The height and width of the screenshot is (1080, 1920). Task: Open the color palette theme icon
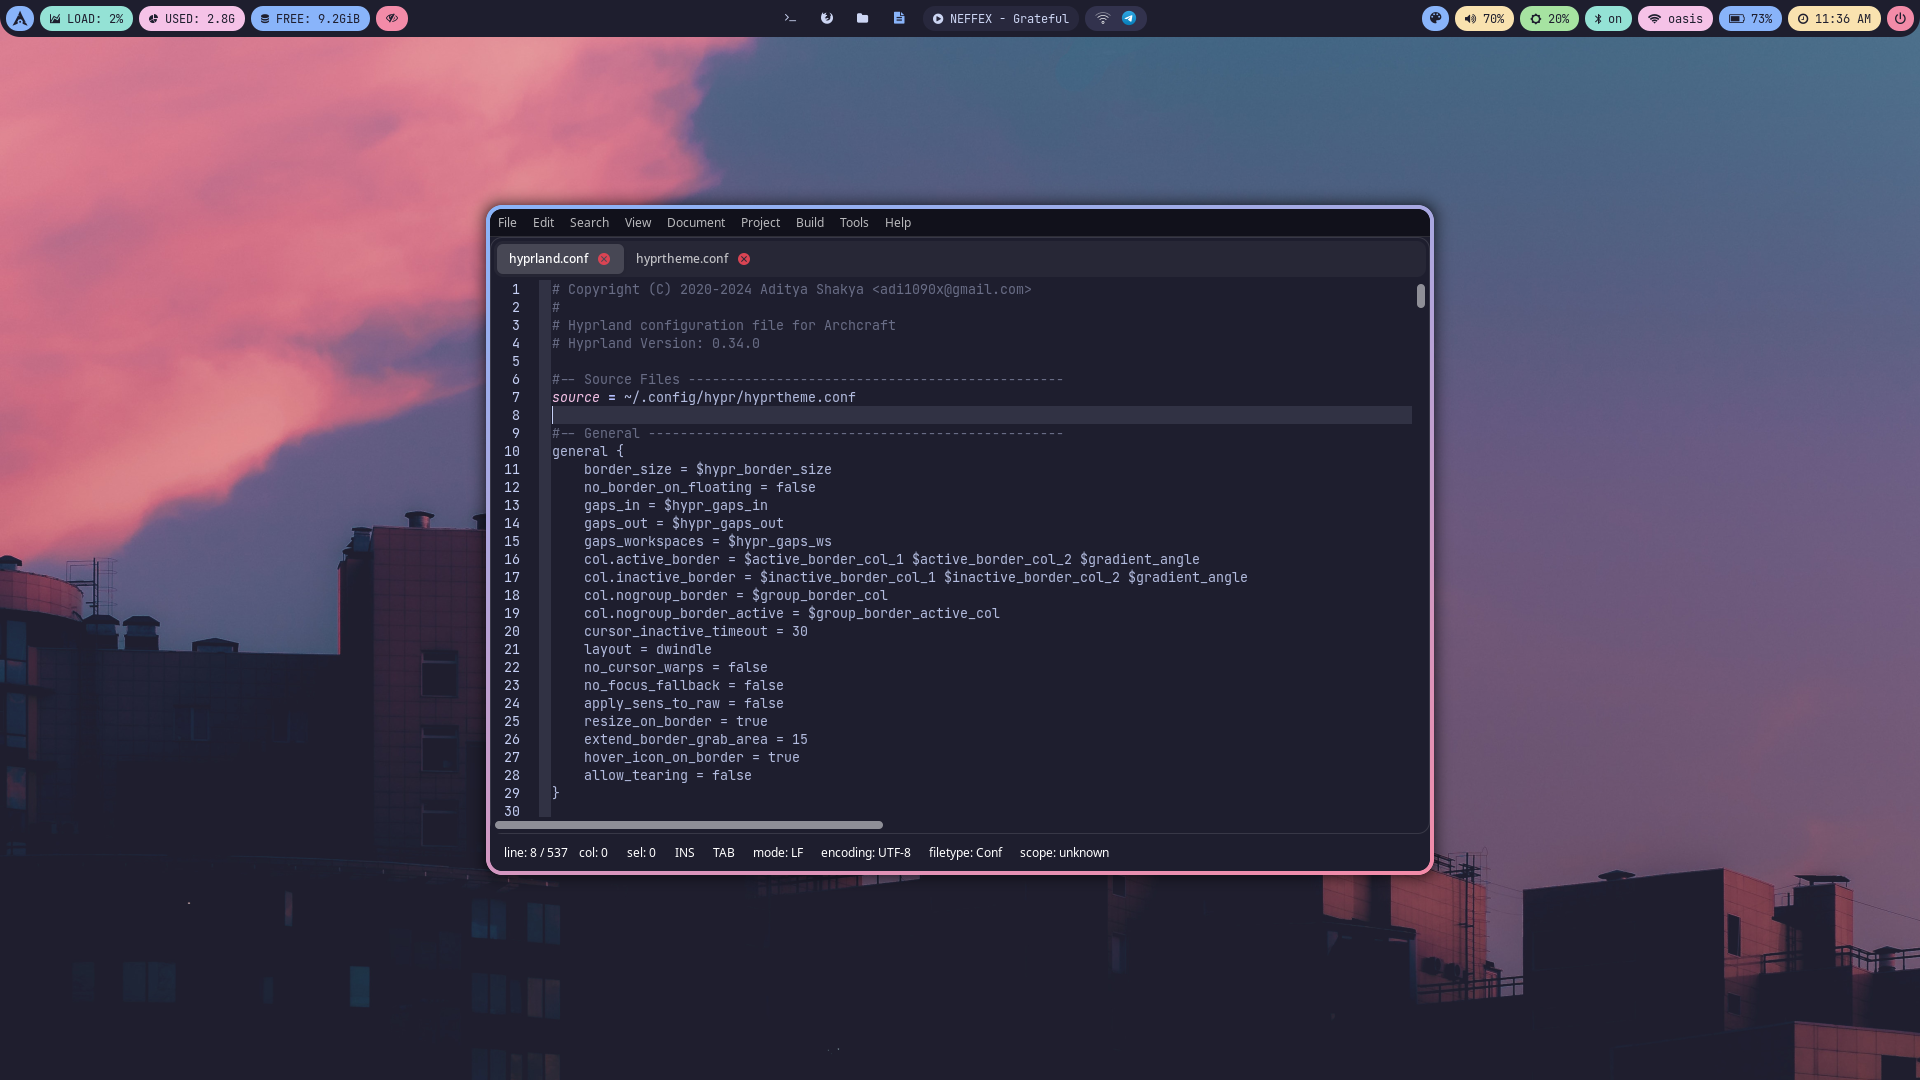pyautogui.click(x=1435, y=18)
